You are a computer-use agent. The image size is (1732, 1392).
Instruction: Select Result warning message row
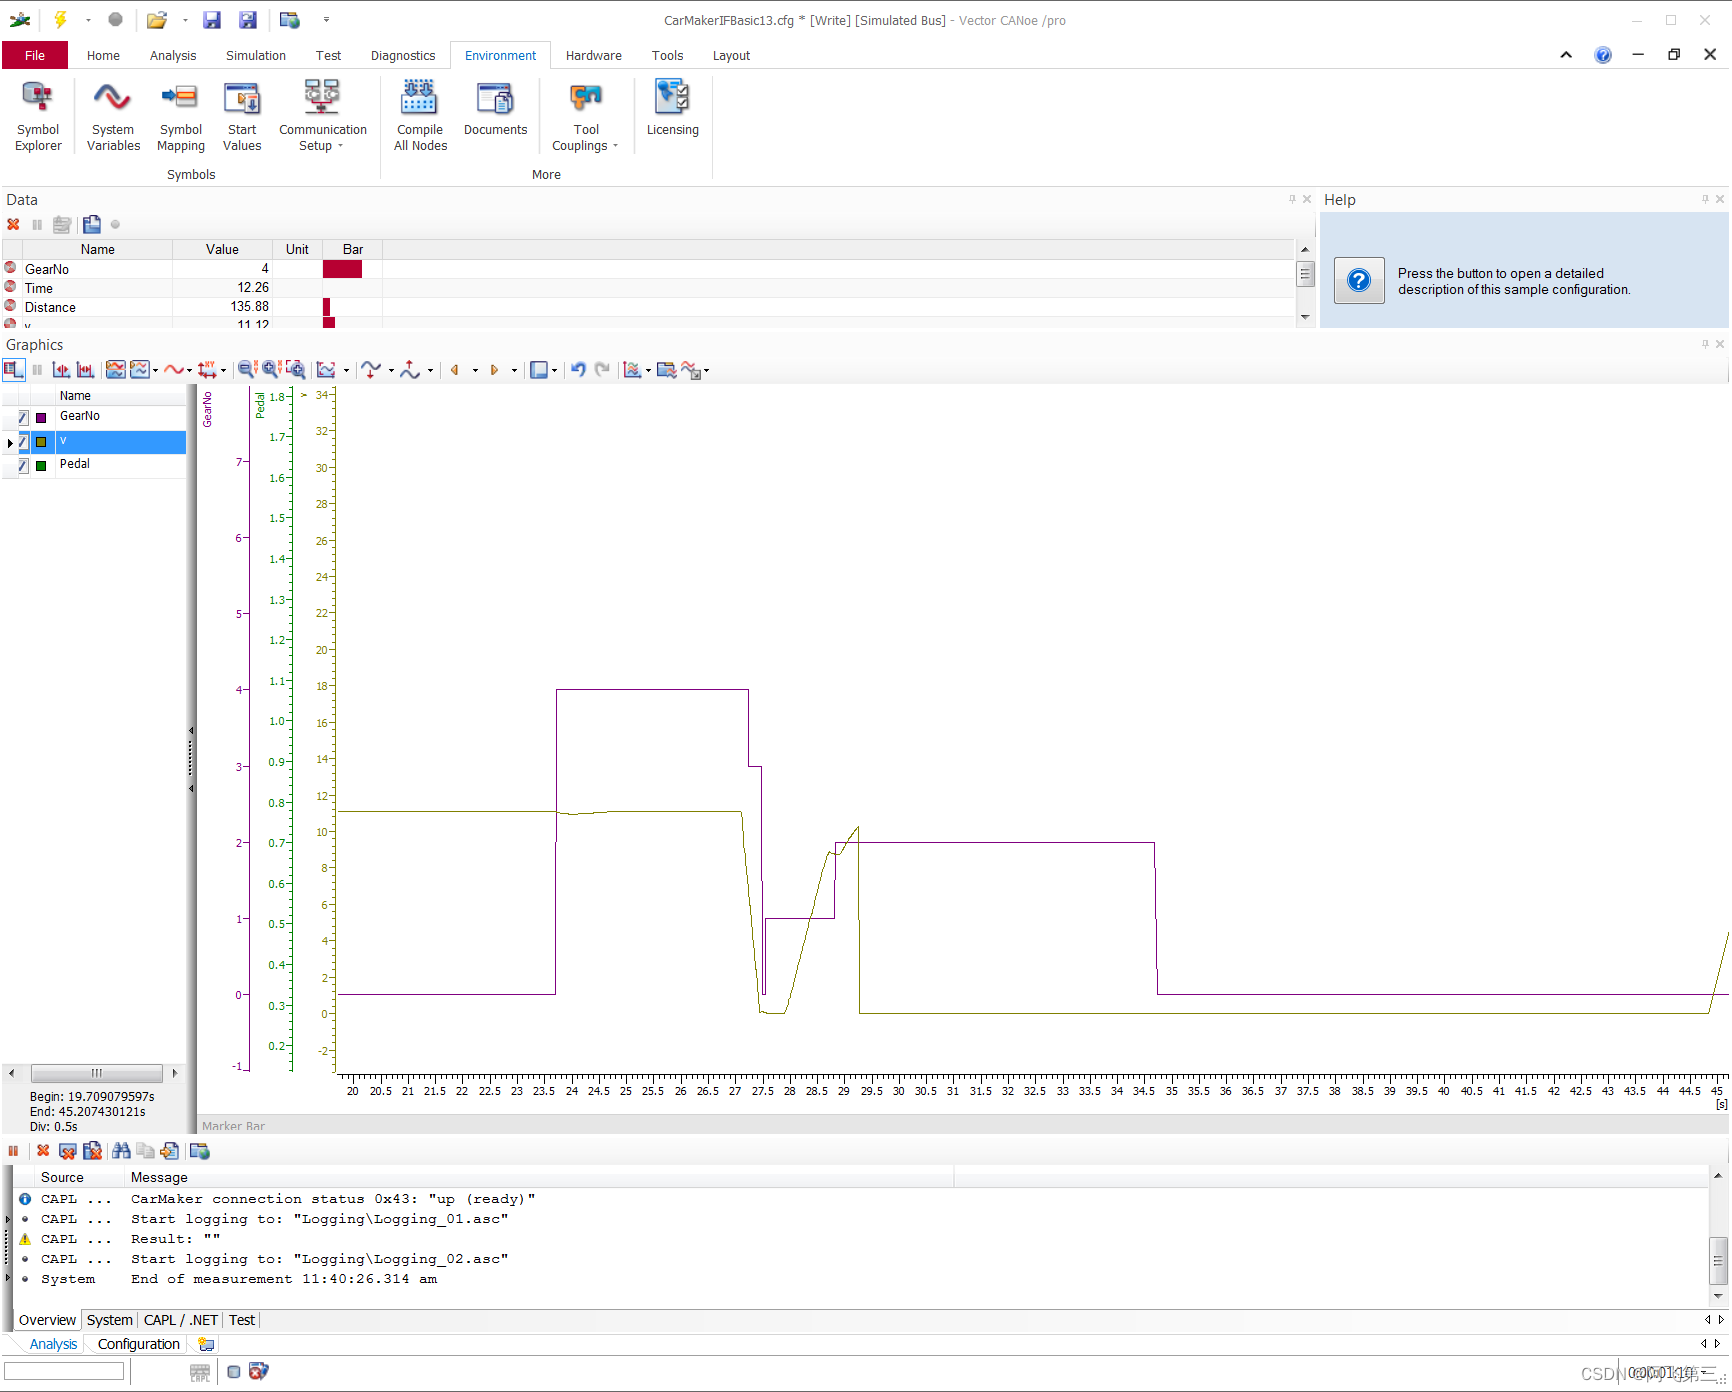coord(862,1239)
